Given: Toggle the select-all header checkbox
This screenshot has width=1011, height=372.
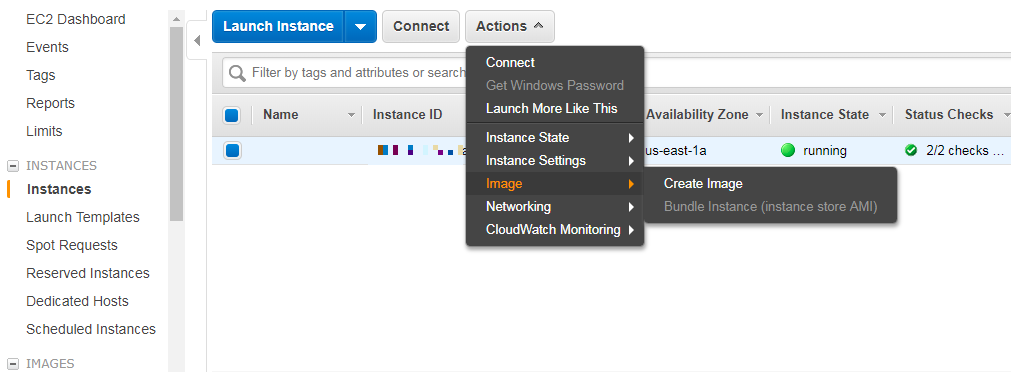Looking at the screenshot, I should pos(232,115).
